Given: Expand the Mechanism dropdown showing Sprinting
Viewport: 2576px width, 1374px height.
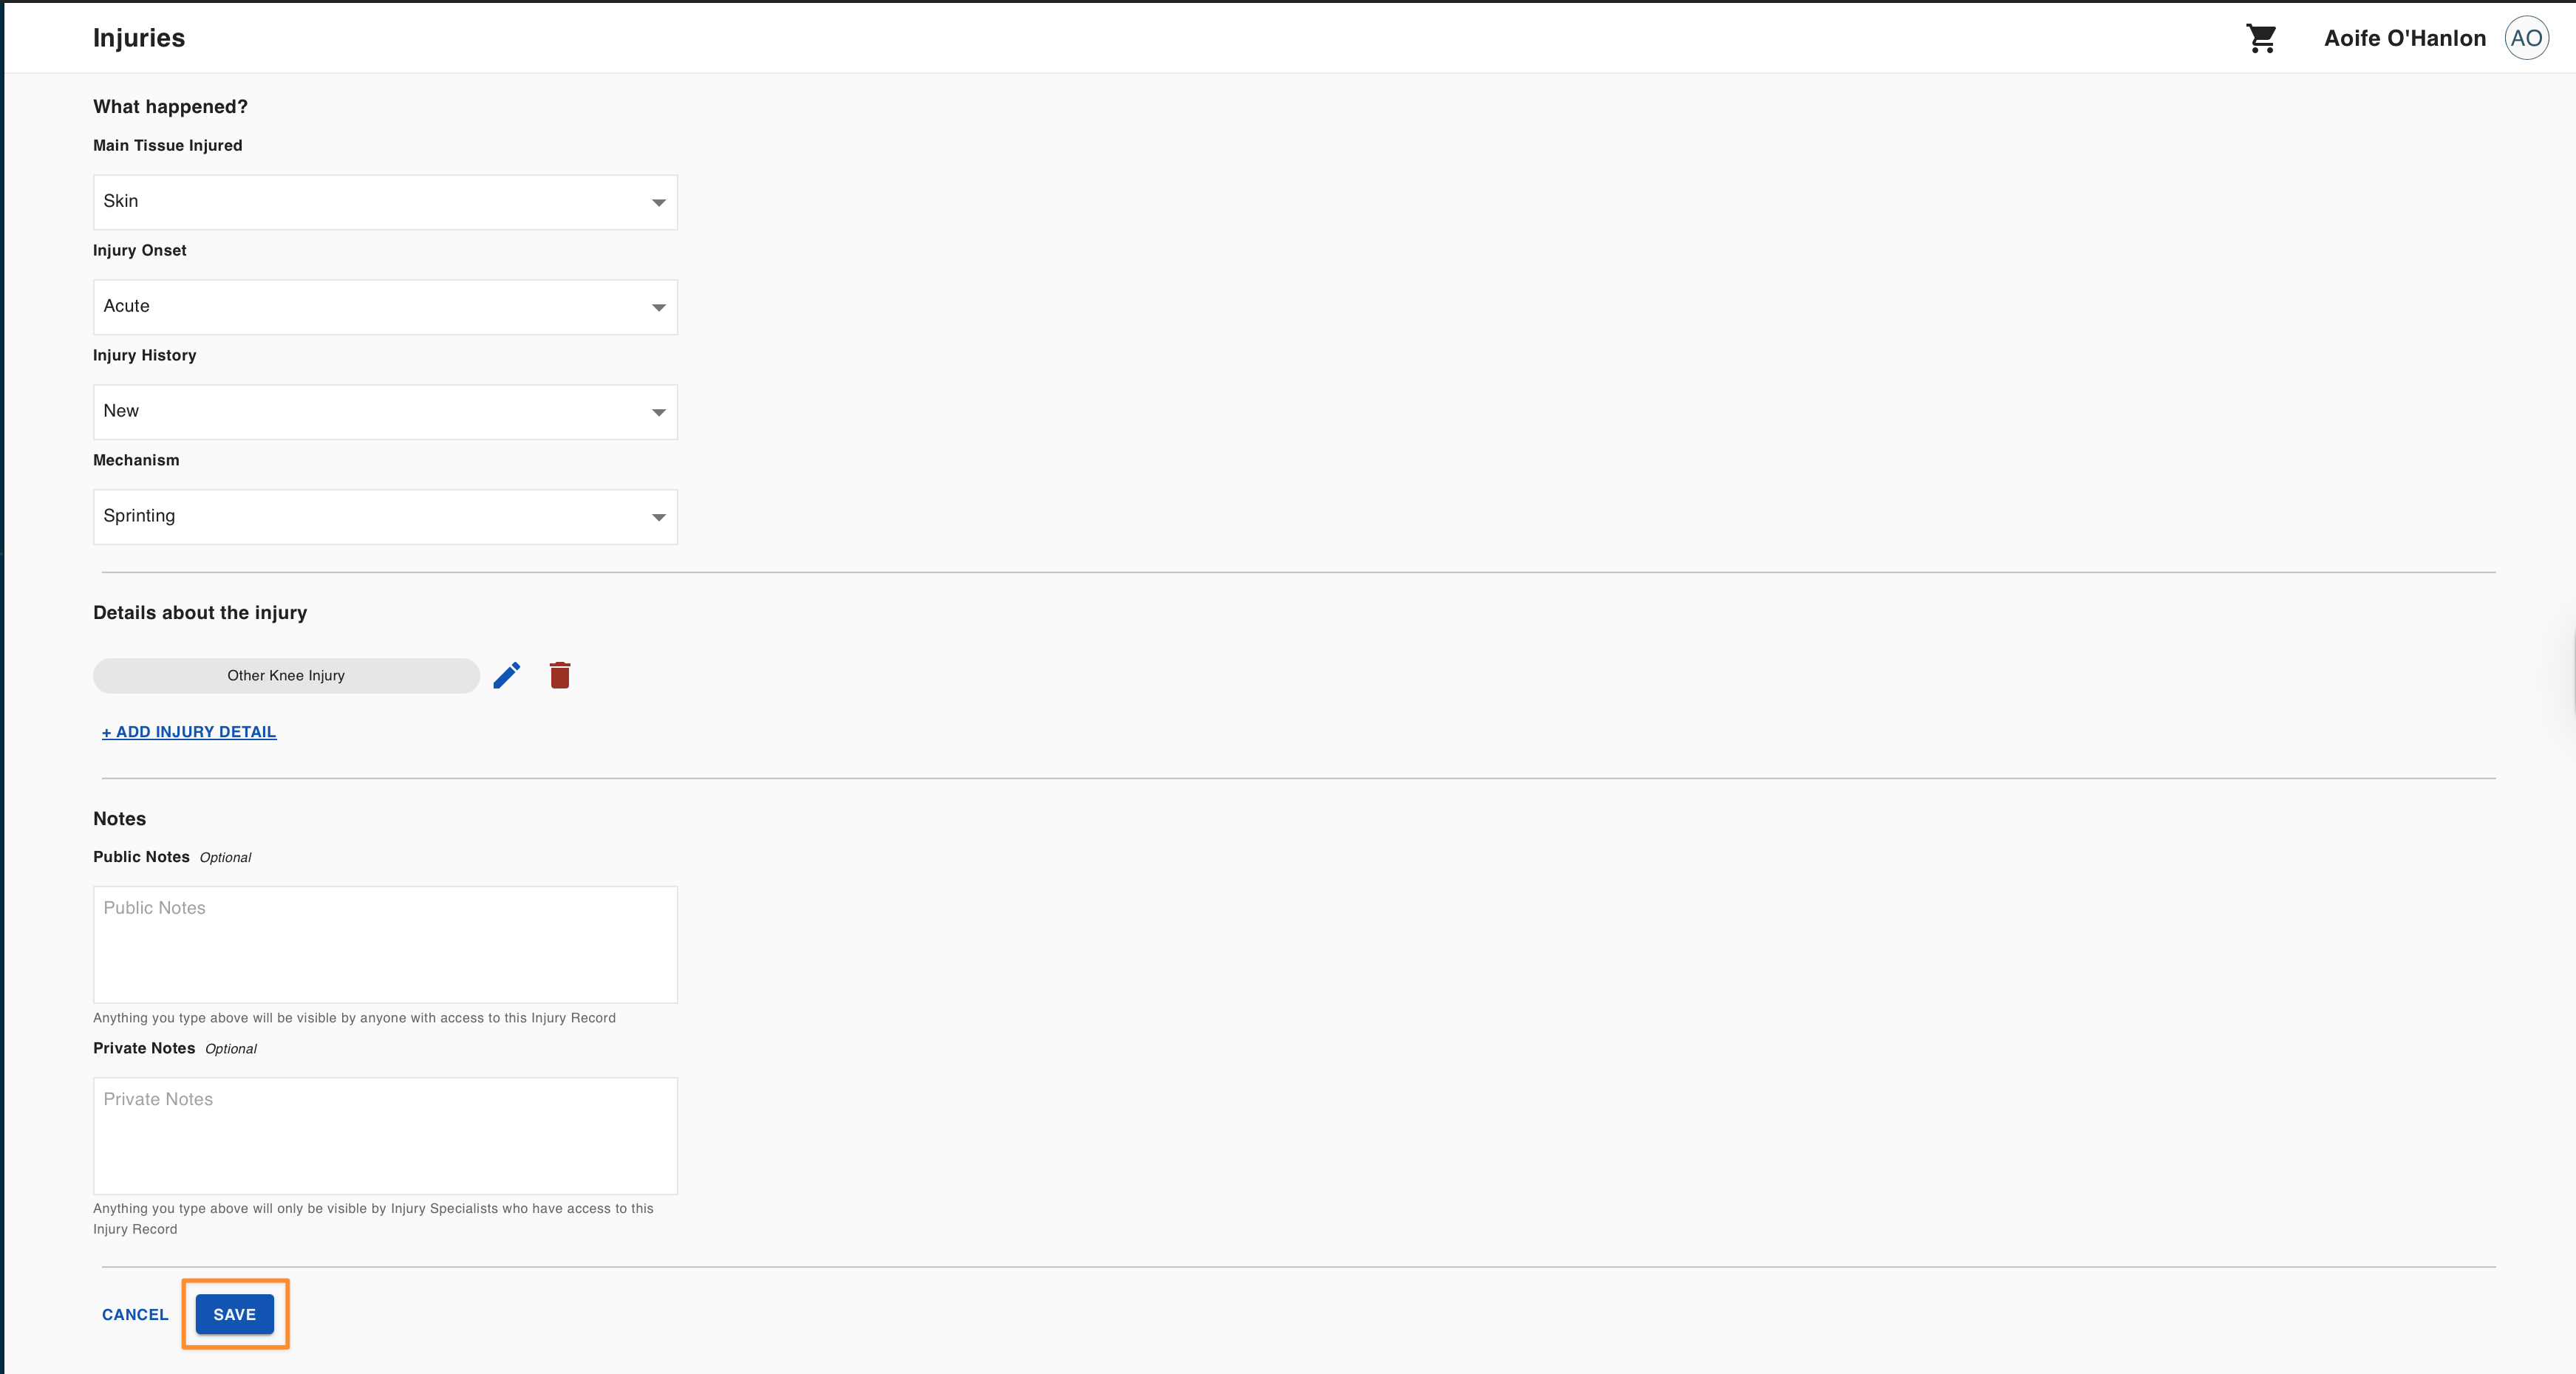Looking at the screenshot, I should coord(385,517).
